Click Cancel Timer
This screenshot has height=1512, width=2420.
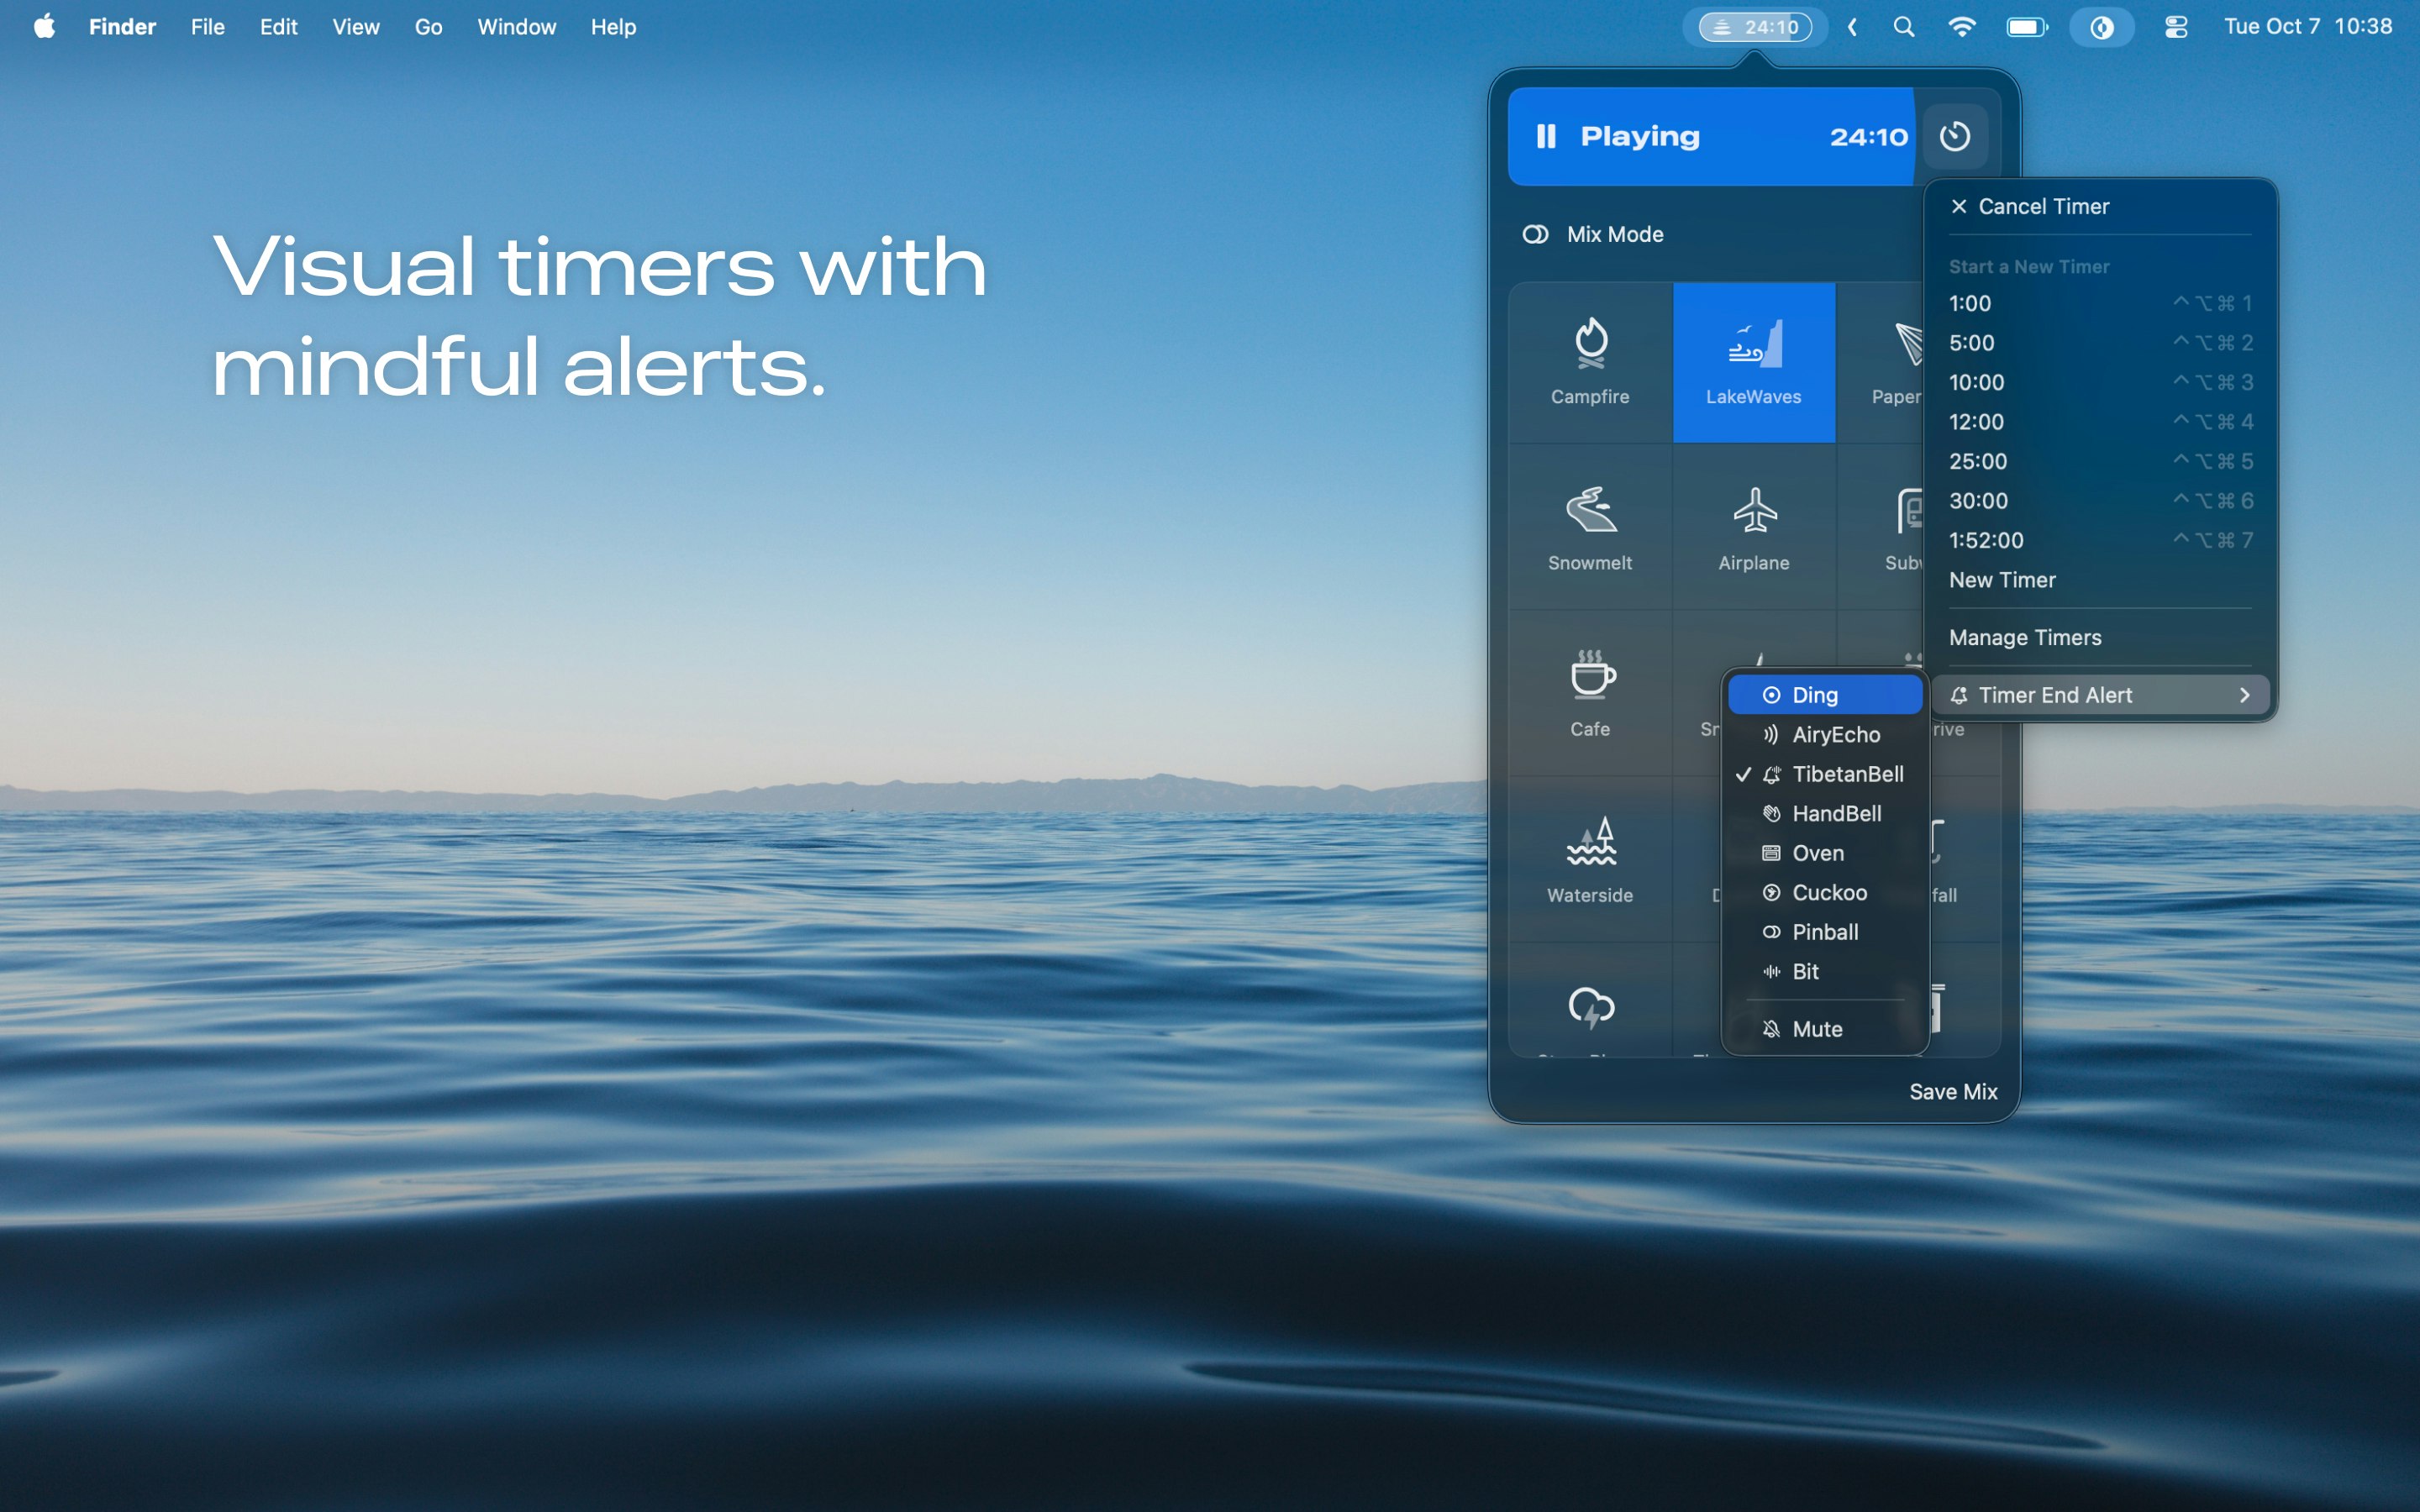(x=2042, y=206)
